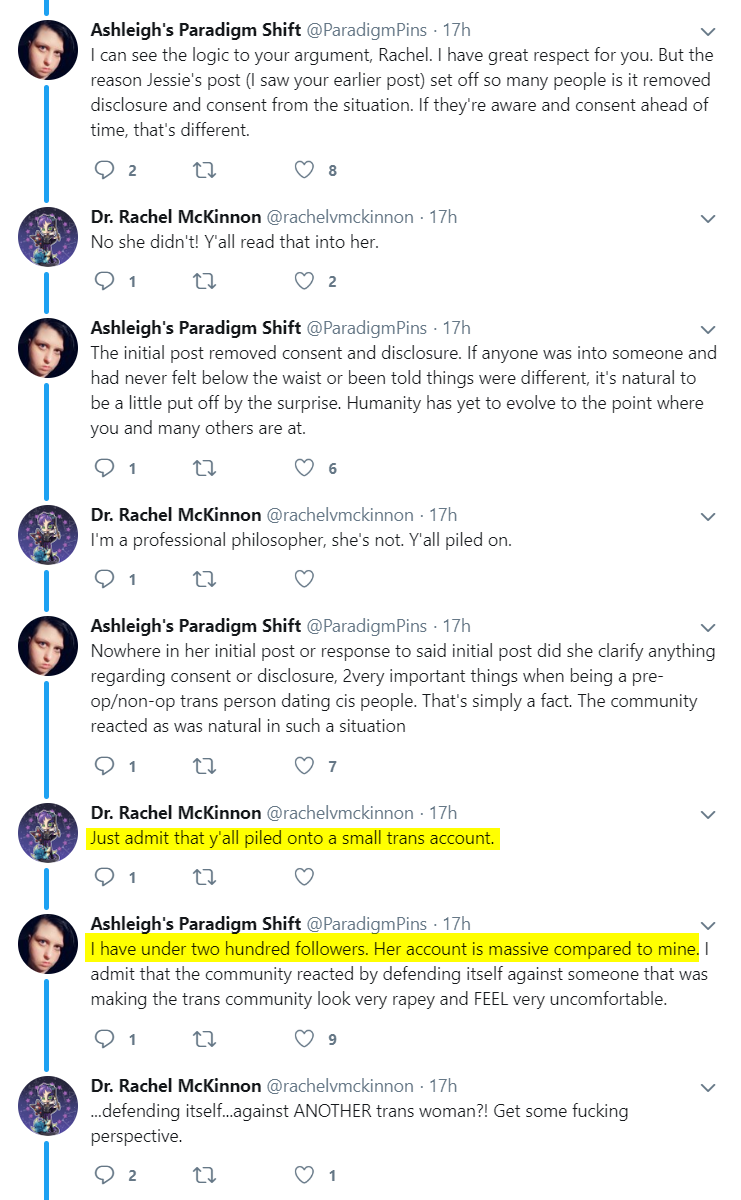Reply to 'Just admit that y'all piled' tweet
The height and width of the screenshot is (1200, 741).
pyautogui.click(x=105, y=877)
